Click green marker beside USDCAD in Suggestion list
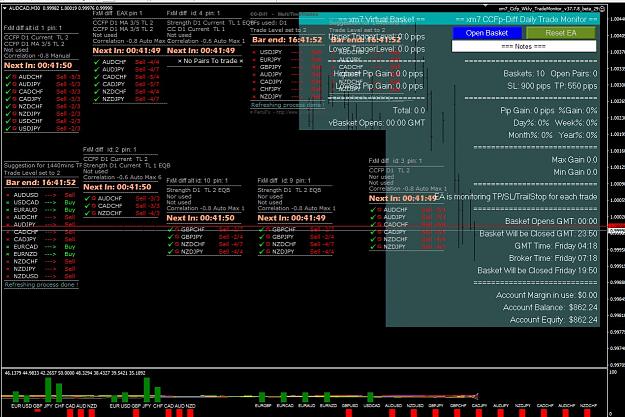The image size is (625, 417). point(8,203)
